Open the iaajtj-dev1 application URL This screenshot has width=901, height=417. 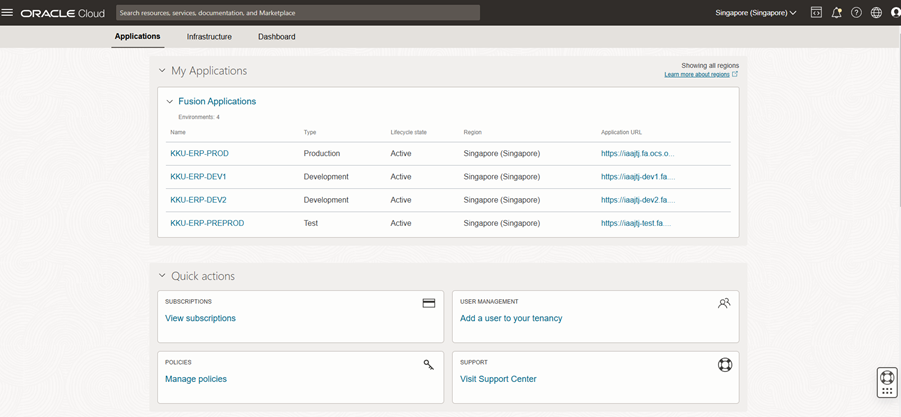point(638,177)
